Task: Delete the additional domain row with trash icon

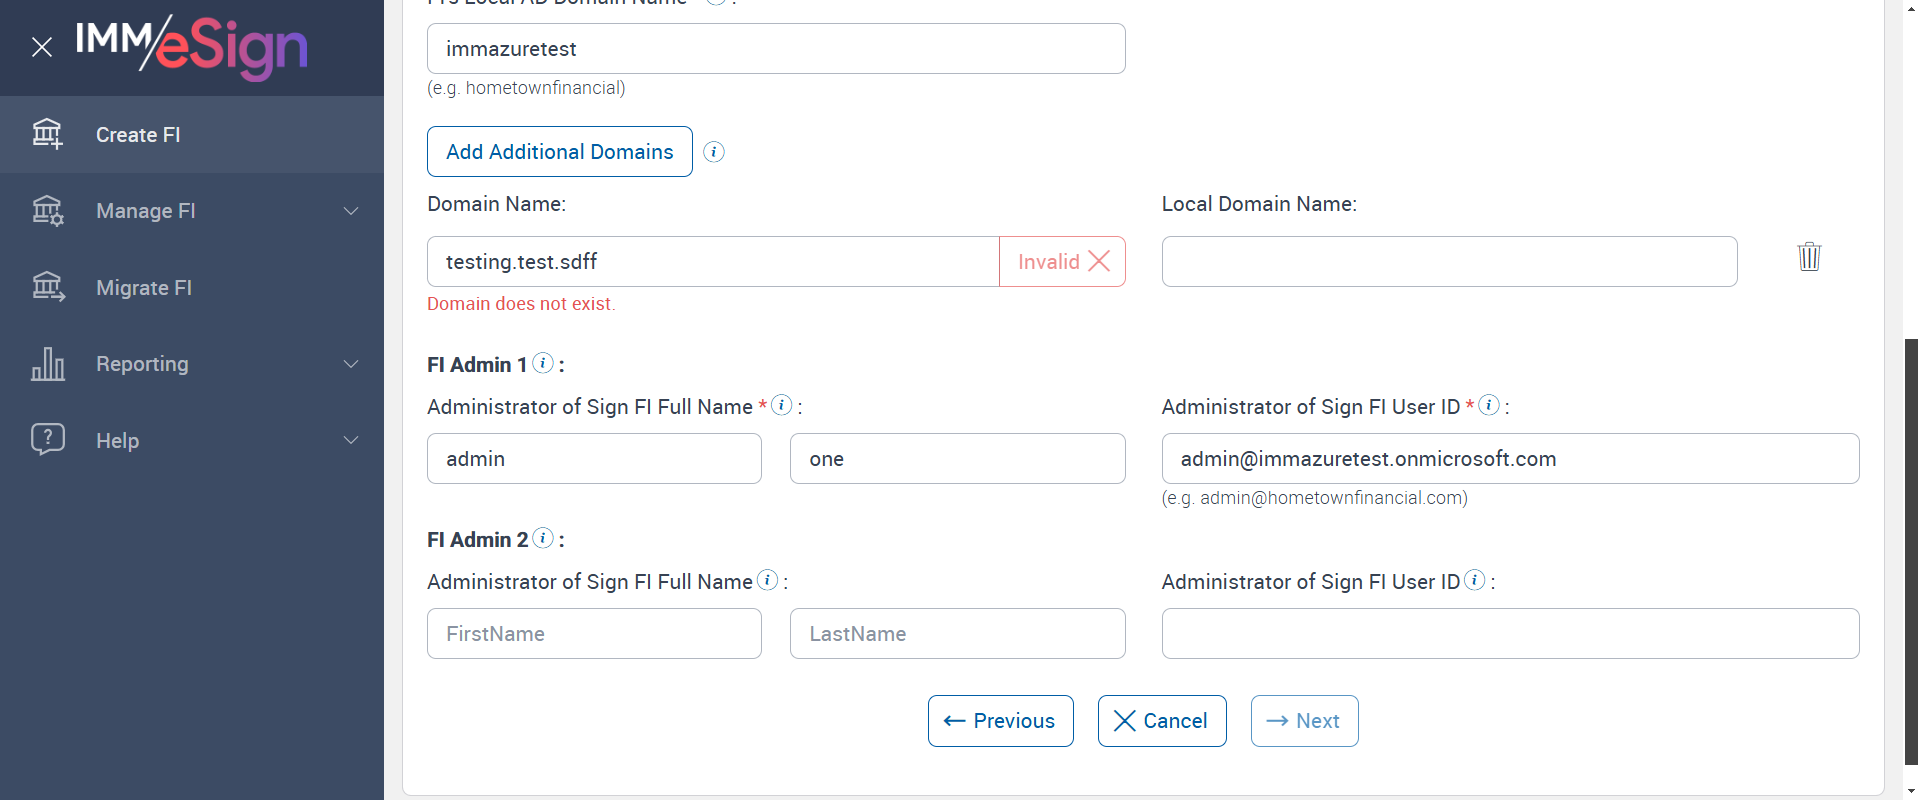Action: pos(1809,257)
